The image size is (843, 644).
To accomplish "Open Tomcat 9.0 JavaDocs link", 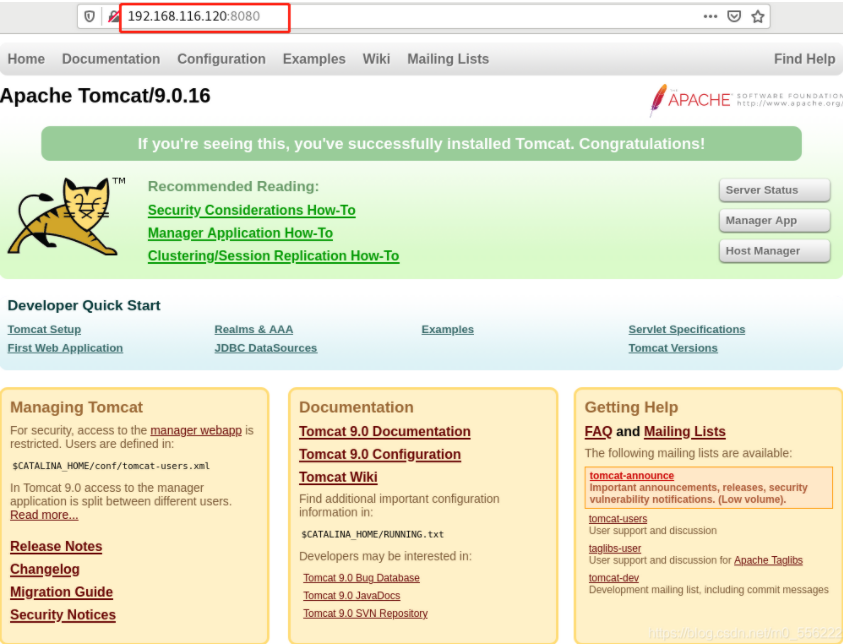I will pos(352,596).
